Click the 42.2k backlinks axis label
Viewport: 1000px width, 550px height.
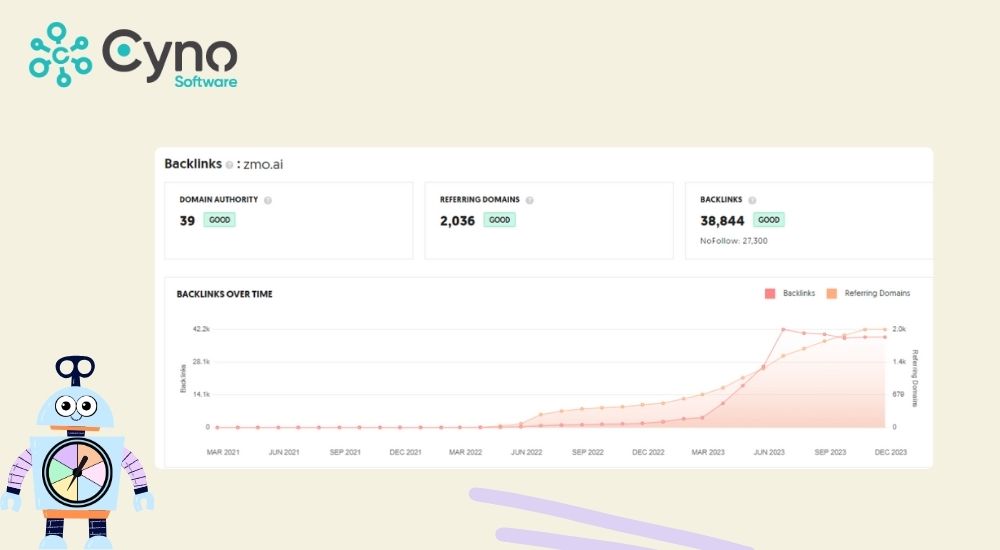[x=200, y=329]
